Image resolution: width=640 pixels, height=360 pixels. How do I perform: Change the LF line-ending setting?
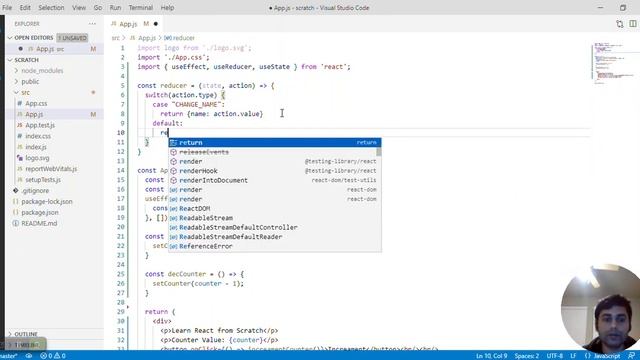(573, 356)
